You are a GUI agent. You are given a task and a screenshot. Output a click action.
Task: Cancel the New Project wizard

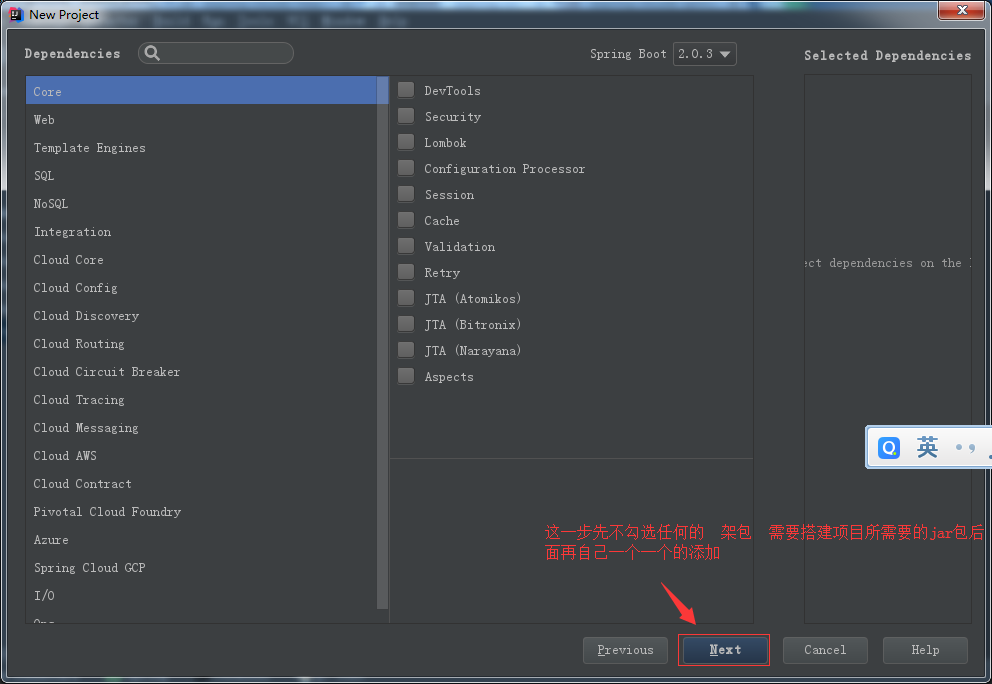pyautogui.click(x=825, y=650)
